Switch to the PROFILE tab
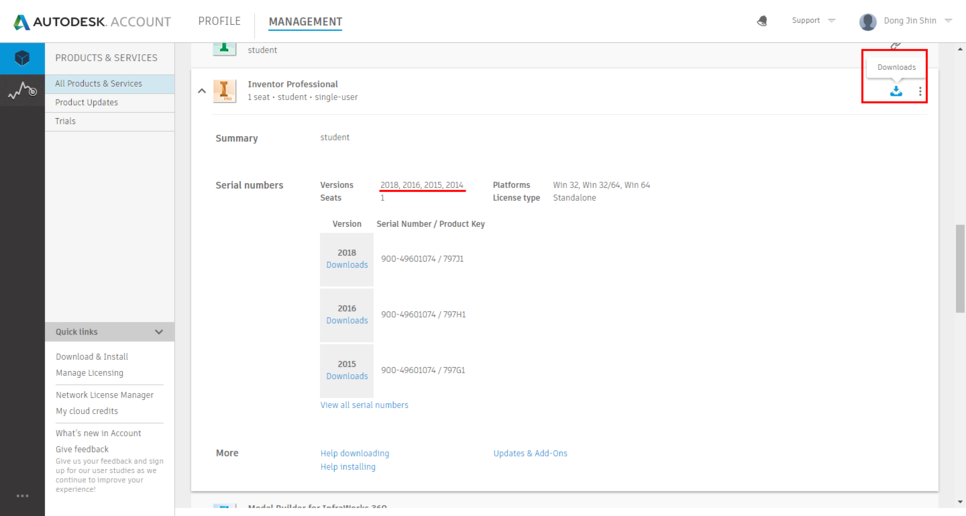Image resolution: width=966 pixels, height=516 pixels. click(x=219, y=22)
